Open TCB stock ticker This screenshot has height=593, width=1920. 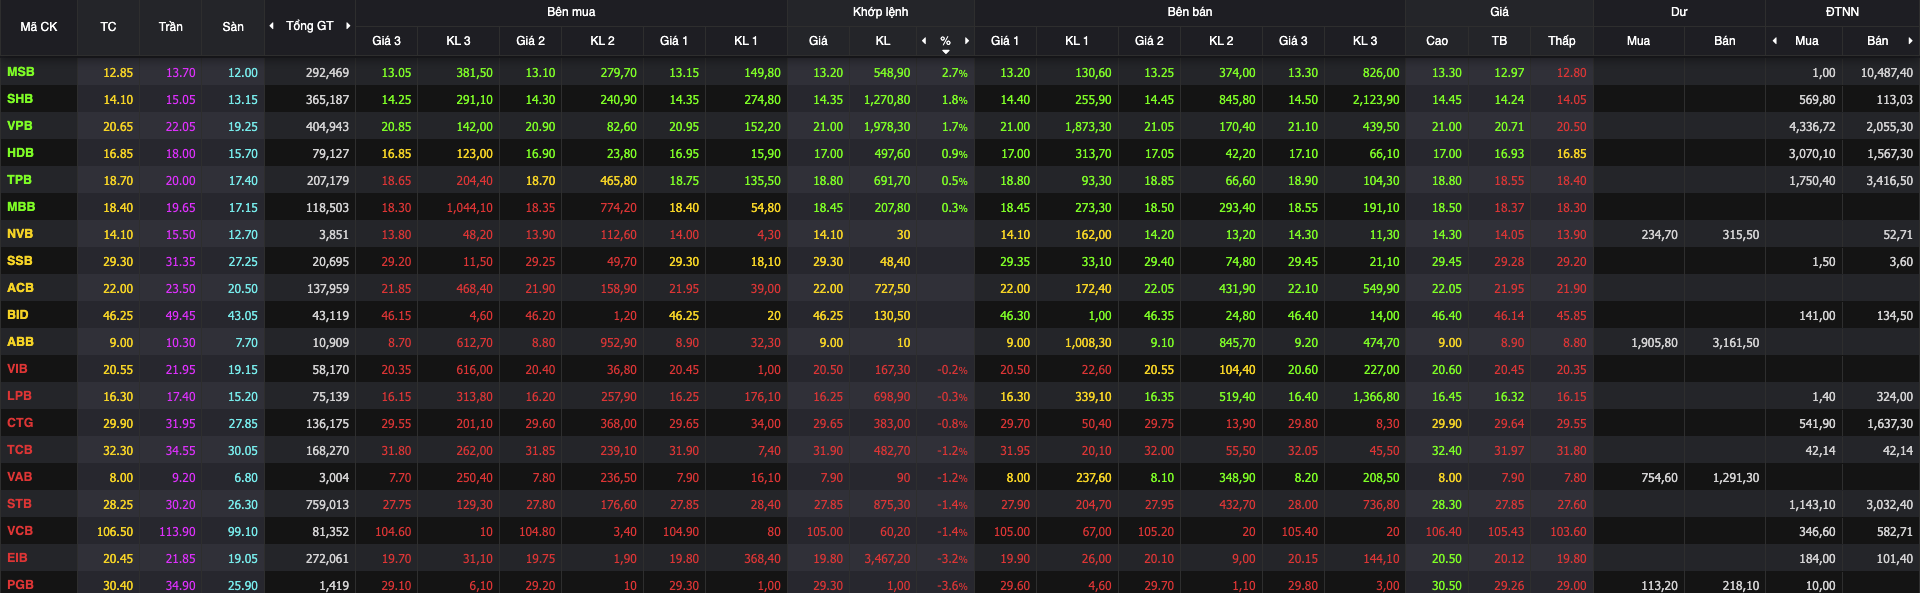[x=20, y=450]
